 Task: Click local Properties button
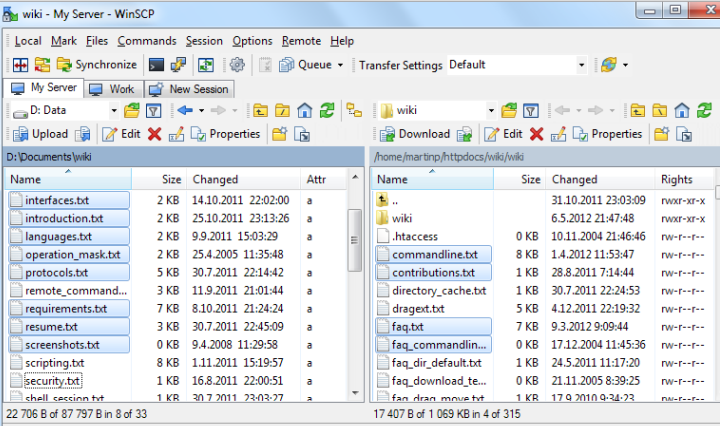click(x=225, y=134)
